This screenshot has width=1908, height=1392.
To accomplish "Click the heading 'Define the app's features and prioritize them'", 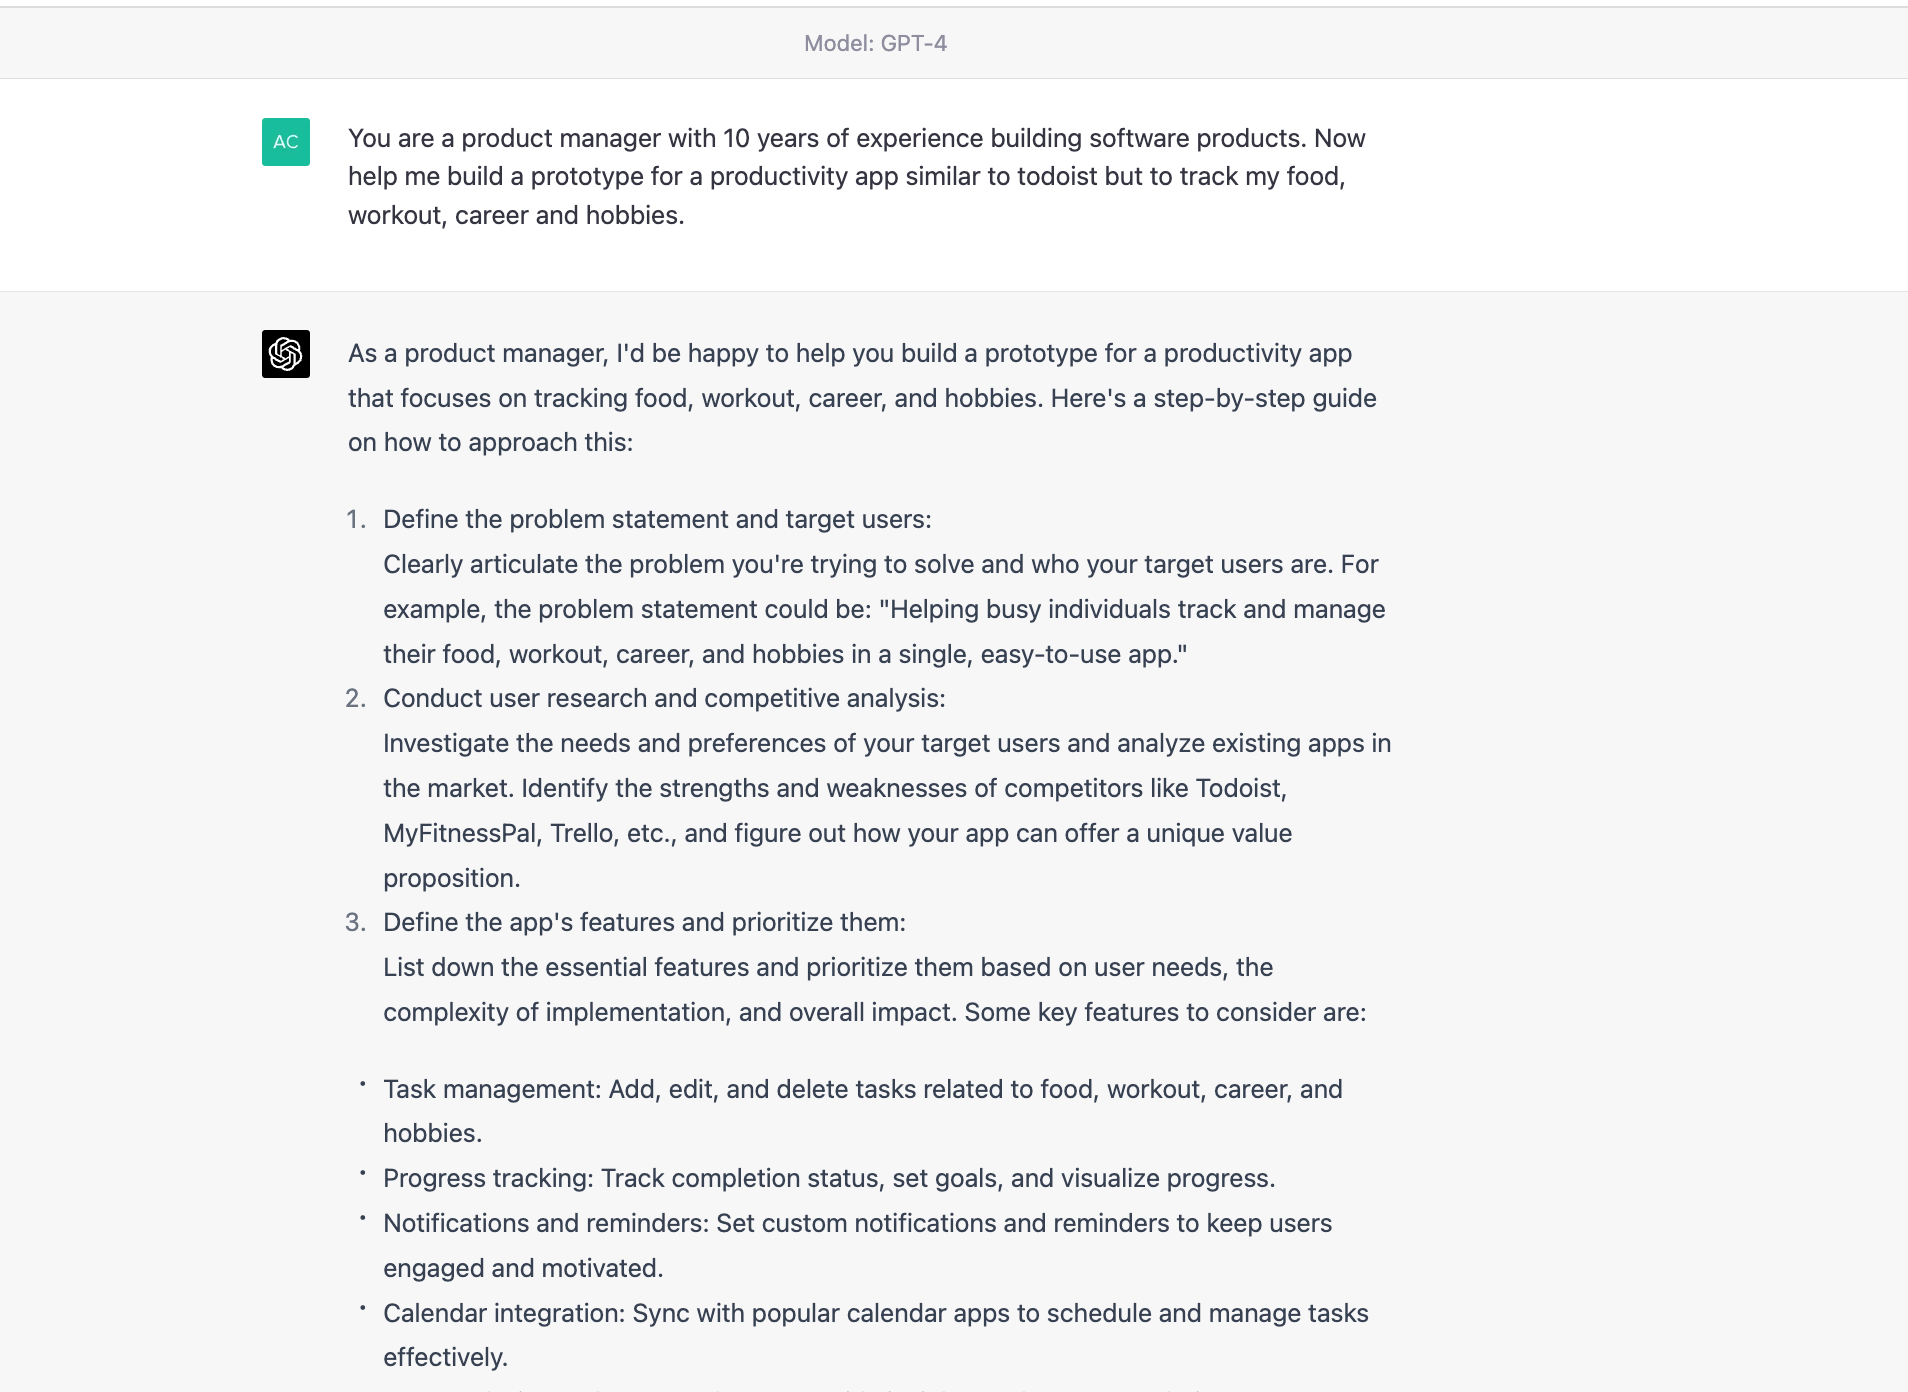I will [643, 923].
